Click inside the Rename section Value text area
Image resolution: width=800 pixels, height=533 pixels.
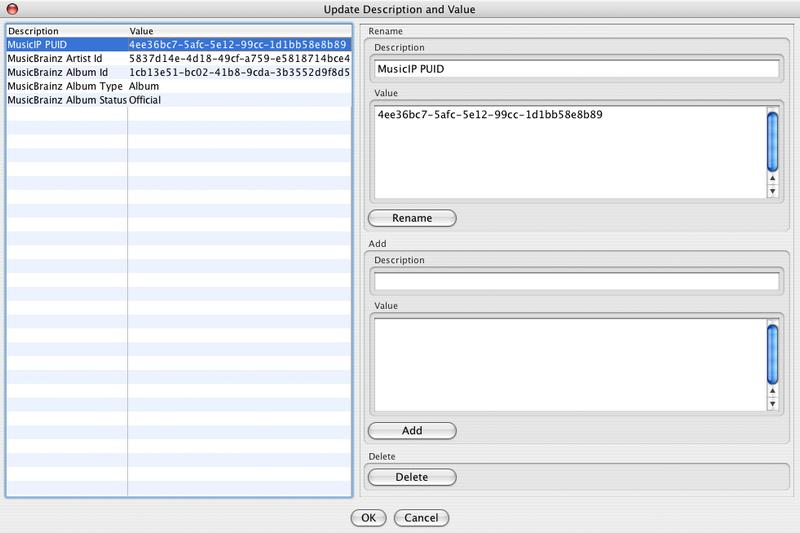tap(570, 152)
